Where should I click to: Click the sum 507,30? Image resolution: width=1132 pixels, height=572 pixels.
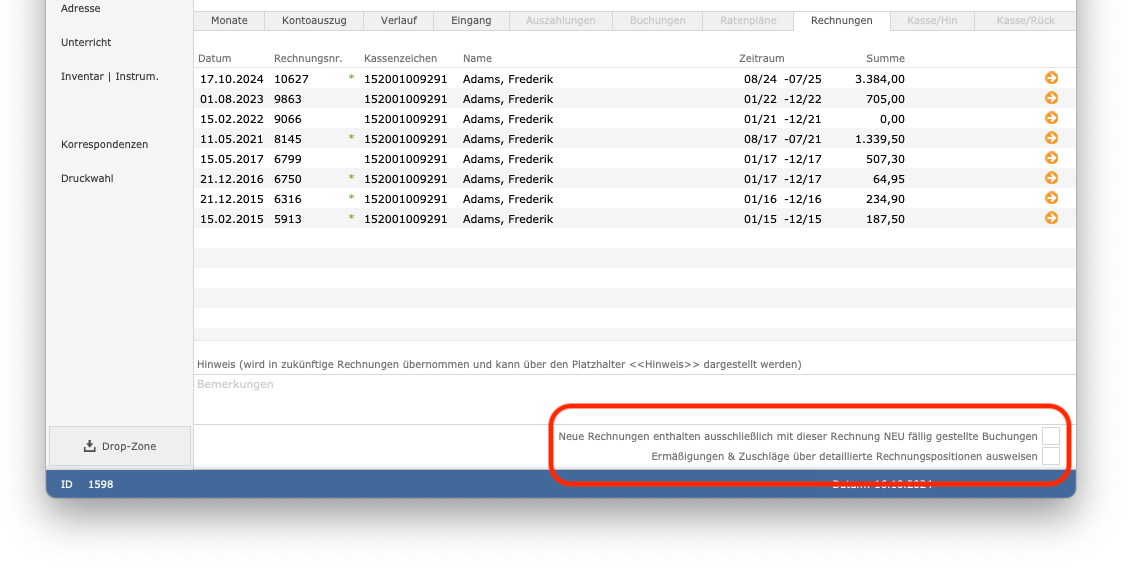[885, 159]
